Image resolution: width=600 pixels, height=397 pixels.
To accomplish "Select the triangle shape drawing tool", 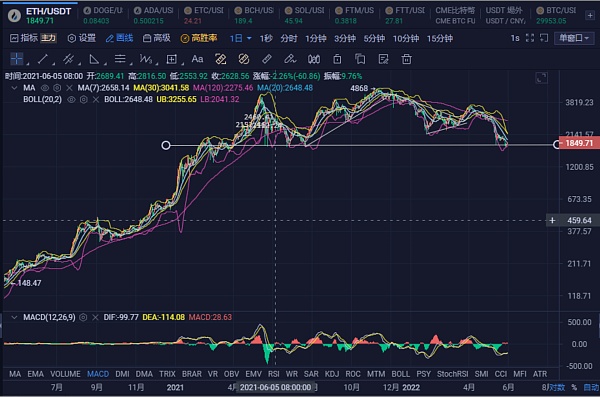I will (x=94, y=59).
